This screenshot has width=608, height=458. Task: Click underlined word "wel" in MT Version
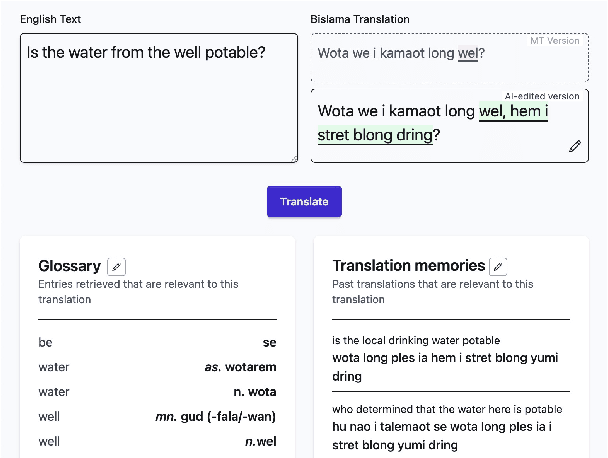[x=468, y=54]
